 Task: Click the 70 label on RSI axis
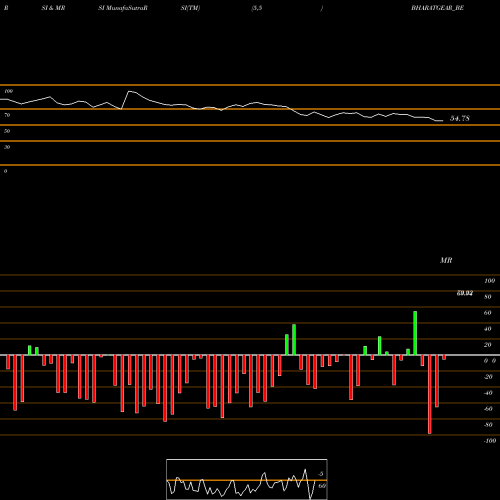(x=7, y=115)
